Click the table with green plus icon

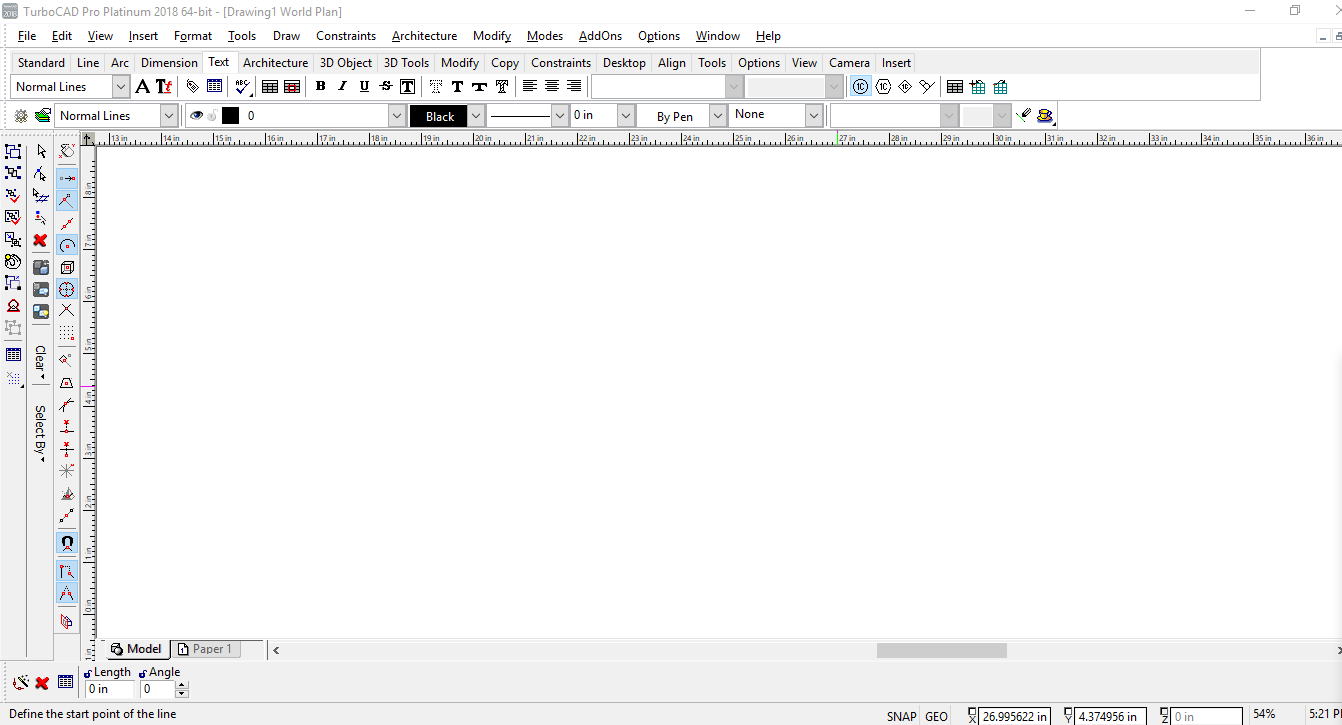978,87
